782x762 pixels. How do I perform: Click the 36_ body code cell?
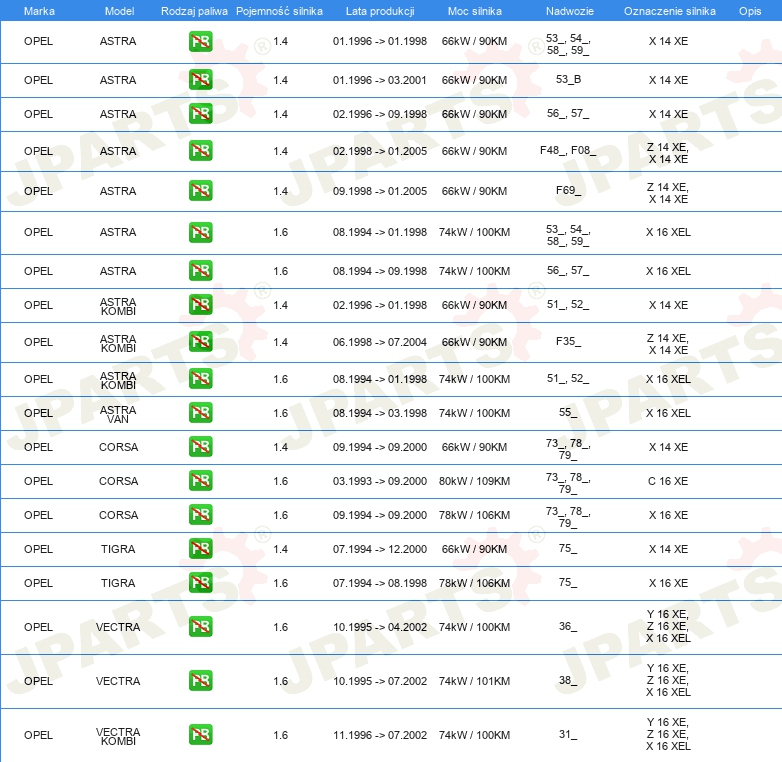(x=568, y=626)
